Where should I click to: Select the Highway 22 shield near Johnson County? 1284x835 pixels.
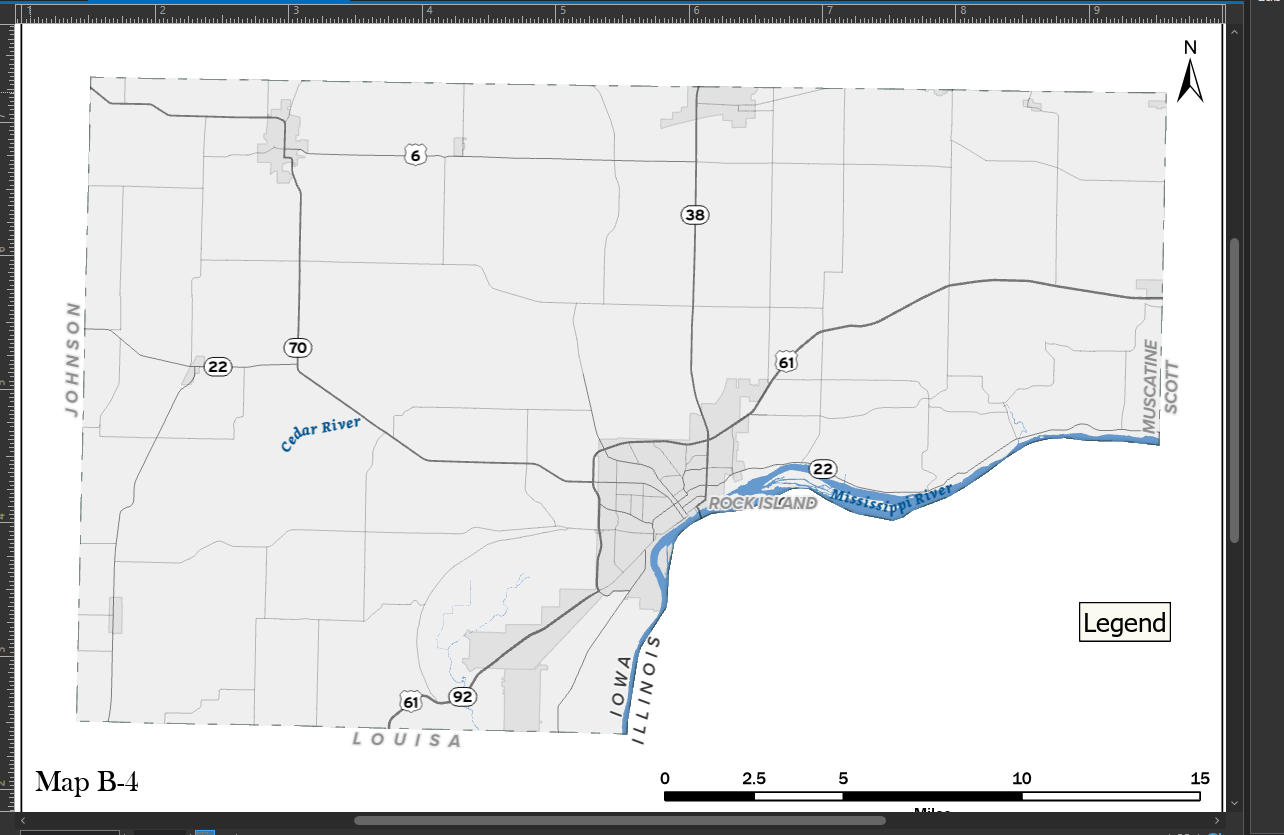click(216, 366)
